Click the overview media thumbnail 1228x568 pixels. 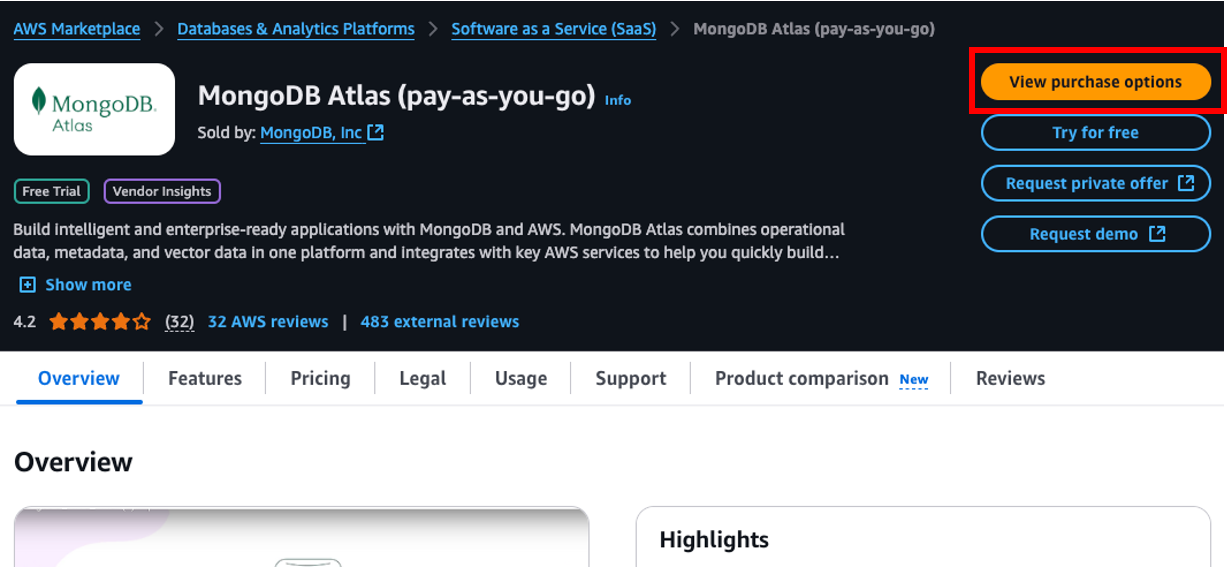point(302,537)
